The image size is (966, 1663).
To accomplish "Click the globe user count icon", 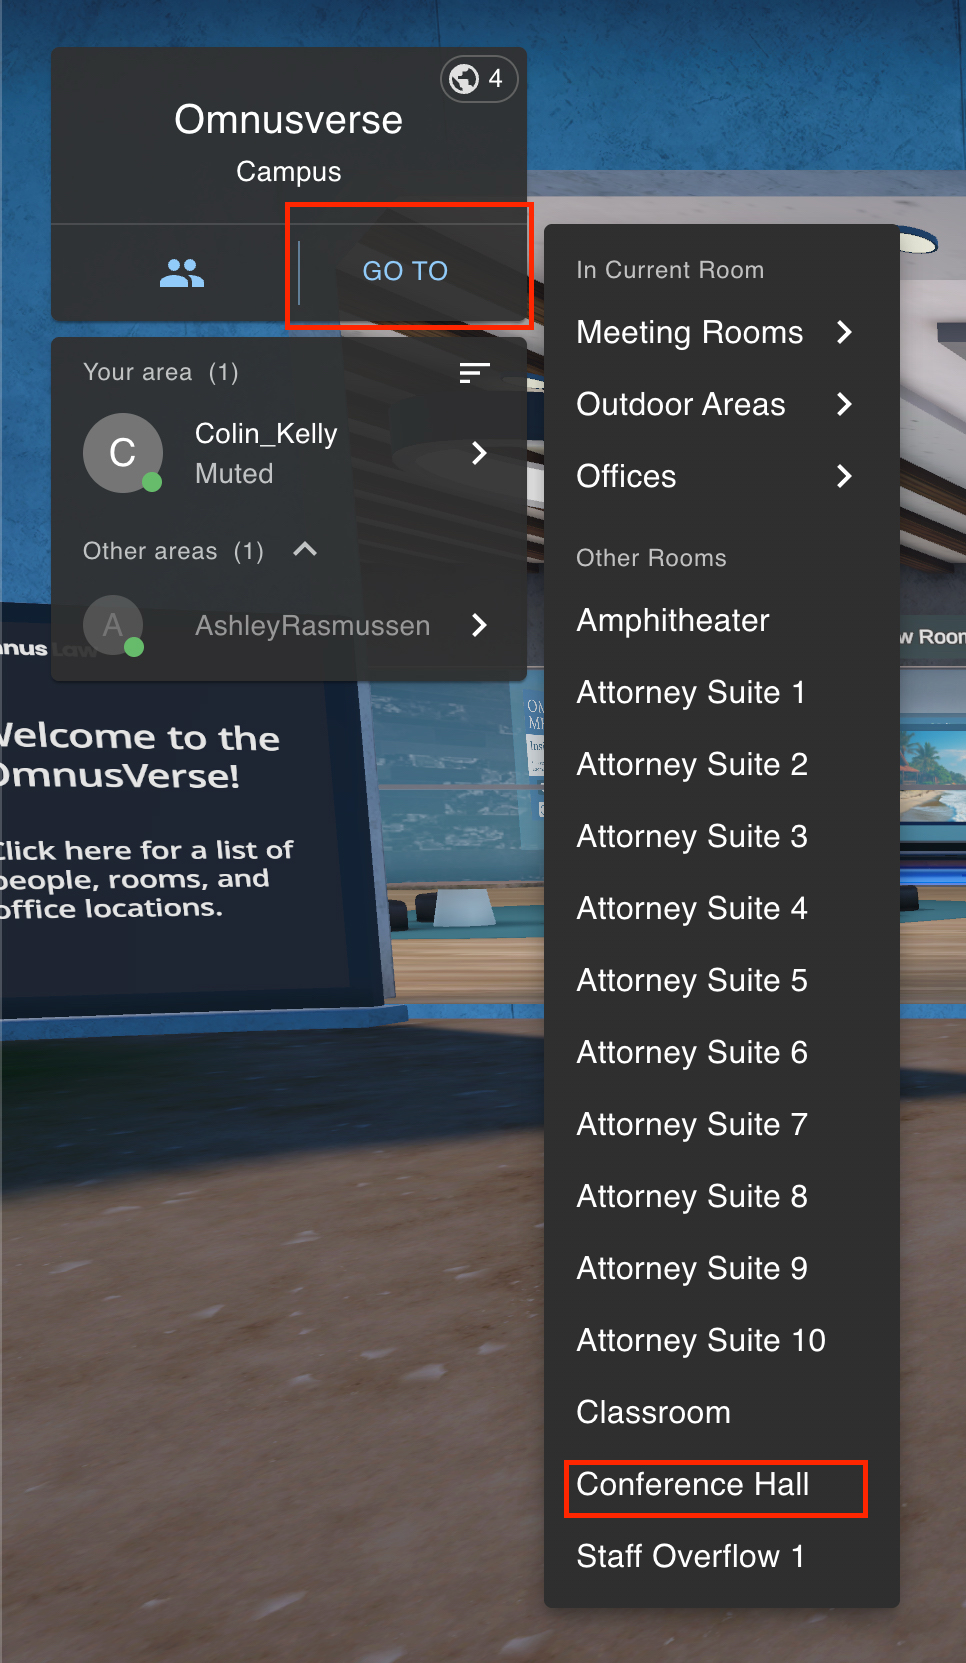I will (478, 78).
